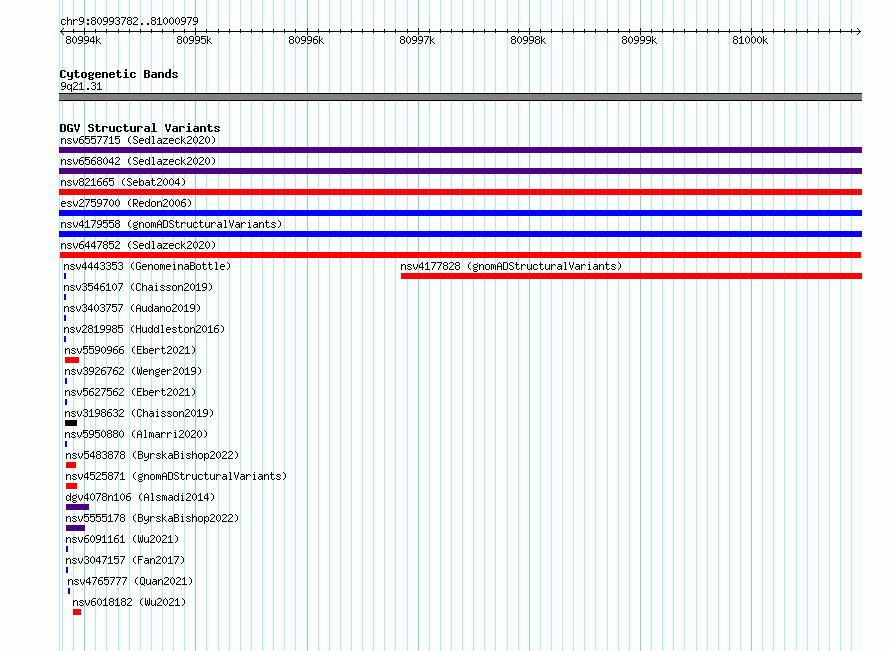The width and height of the screenshot is (890, 651).
Task: Click nsv4765777 (Quan2021) label
Action: click(130, 581)
